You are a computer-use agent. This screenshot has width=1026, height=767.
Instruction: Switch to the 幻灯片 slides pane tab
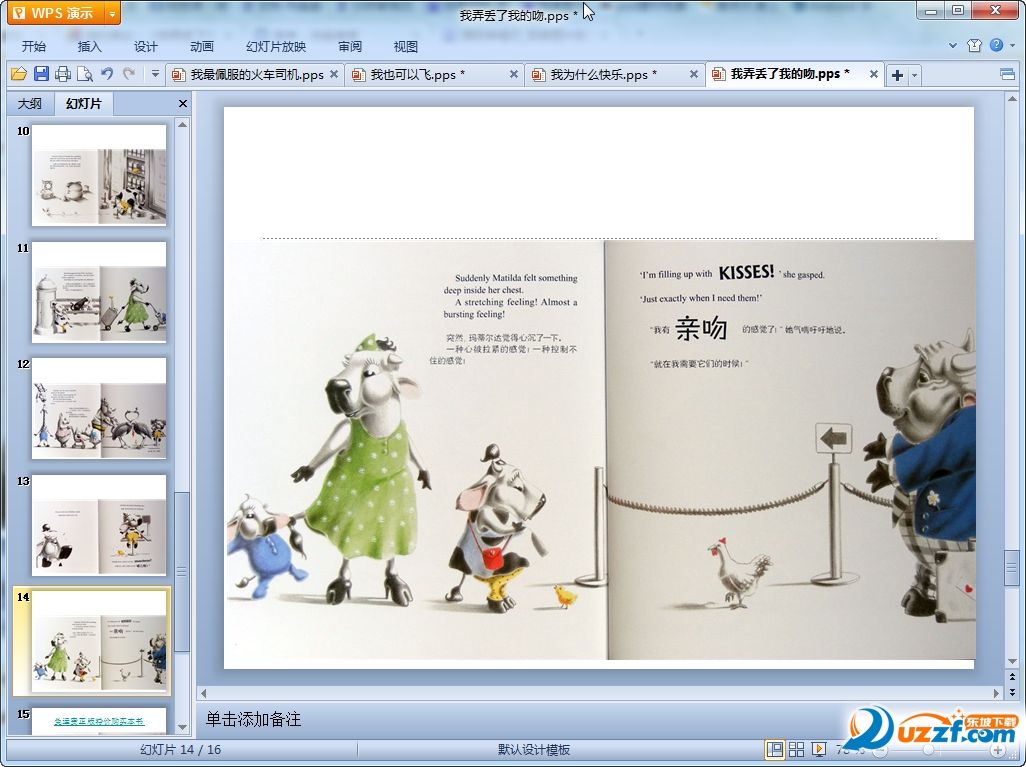click(x=84, y=103)
